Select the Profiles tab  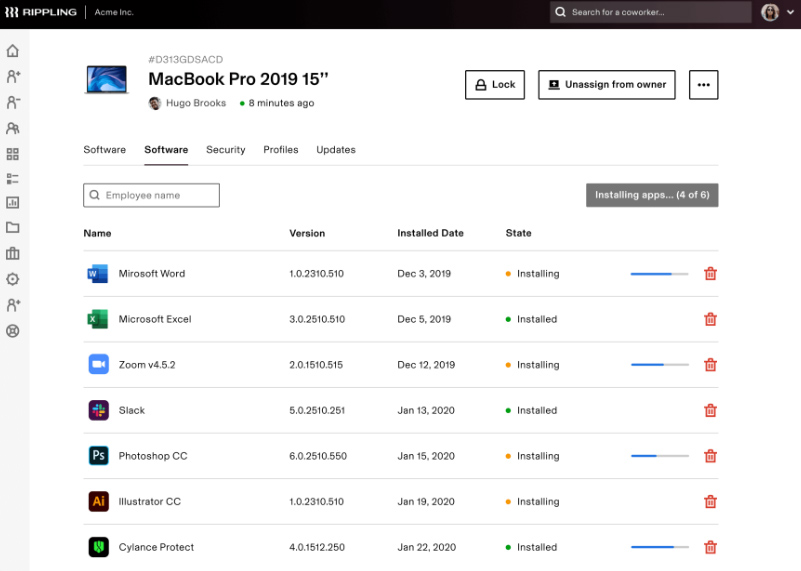[280, 150]
